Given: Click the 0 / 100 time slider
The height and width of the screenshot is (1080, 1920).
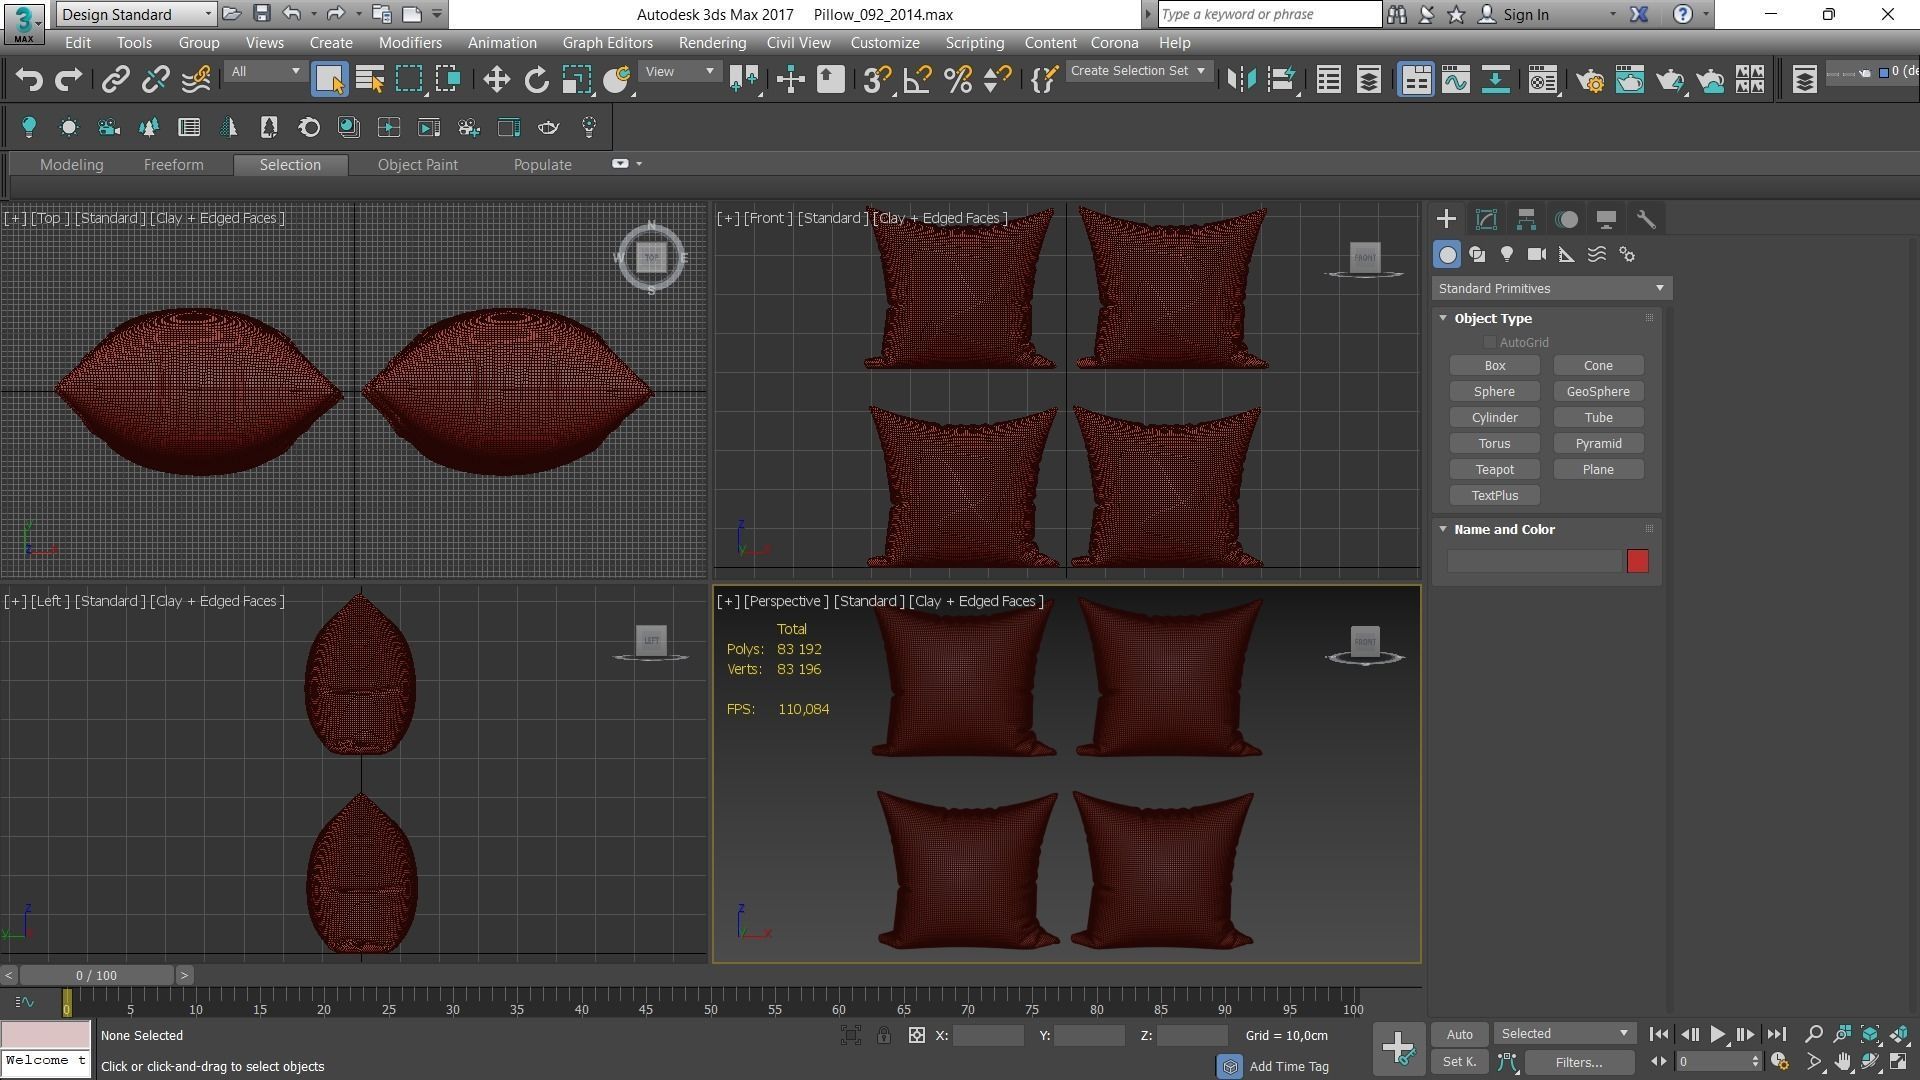Looking at the screenshot, I should (96, 975).
